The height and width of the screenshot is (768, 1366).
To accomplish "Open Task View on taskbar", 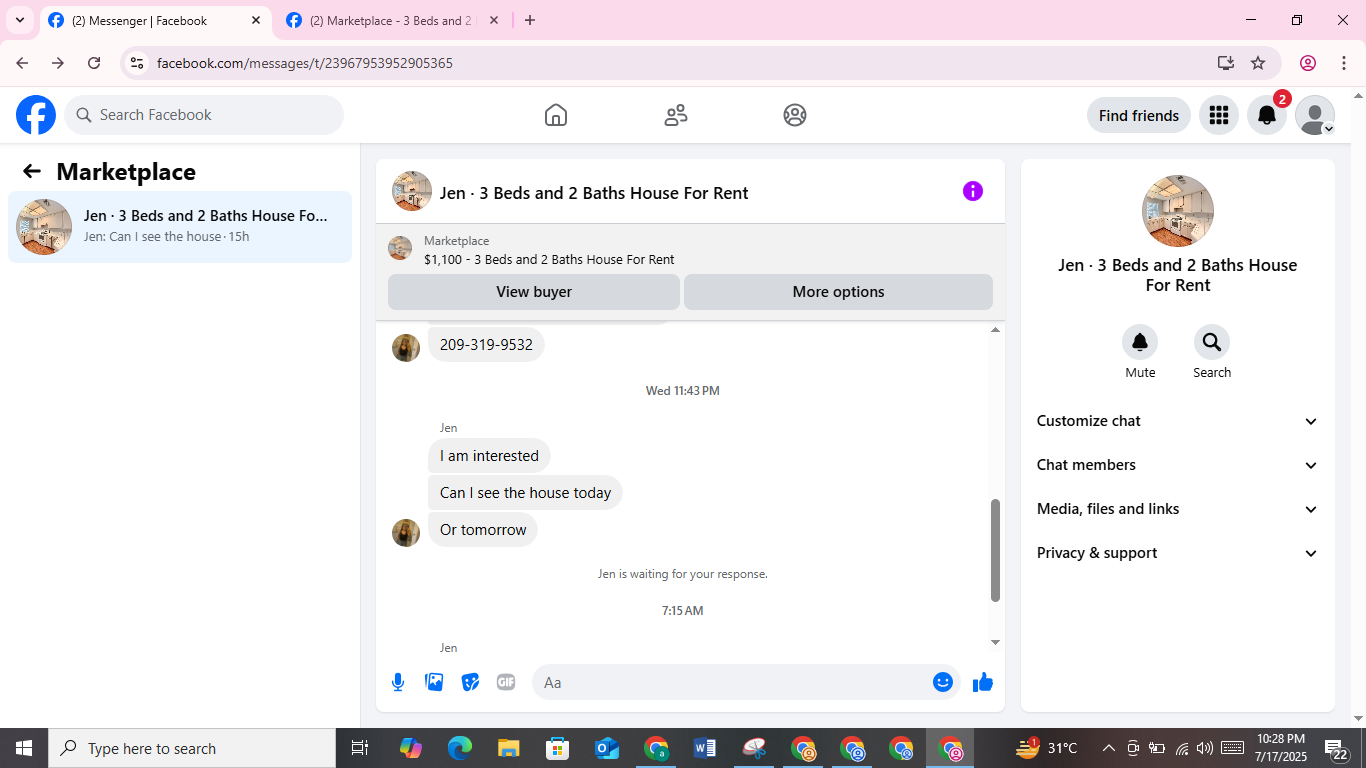I will pos(360,748).
